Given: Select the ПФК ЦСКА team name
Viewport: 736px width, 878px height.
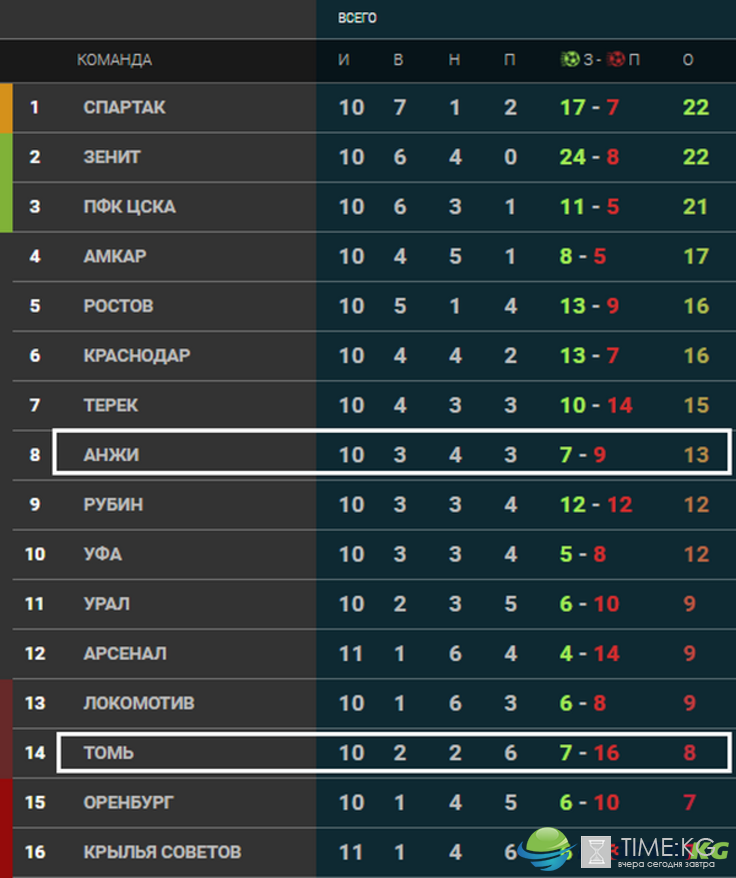Looking at the screenshot, I should [129, 207].
